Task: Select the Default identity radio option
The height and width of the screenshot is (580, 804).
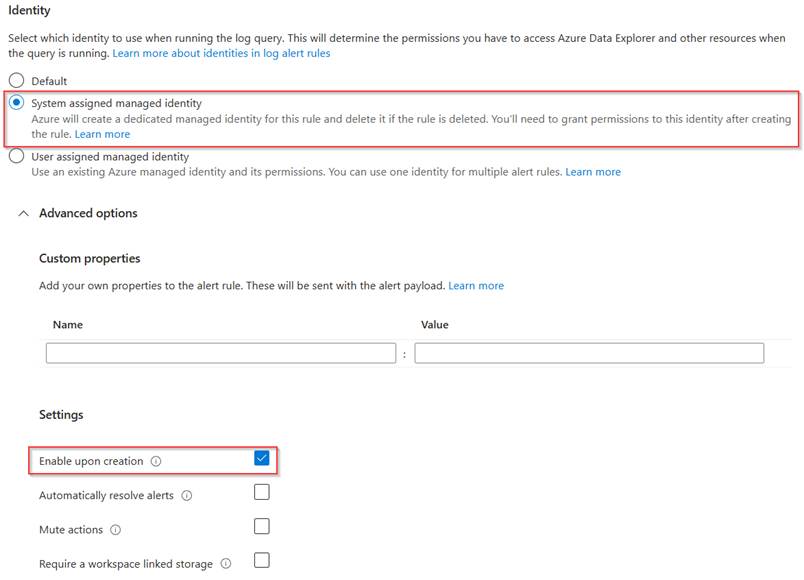Action: 15,81
